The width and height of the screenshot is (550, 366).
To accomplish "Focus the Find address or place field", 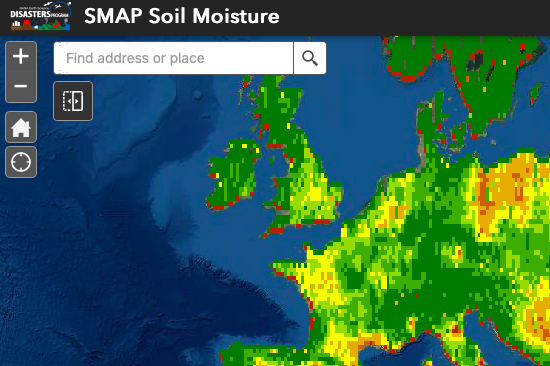I will click(x=174, y=58).
